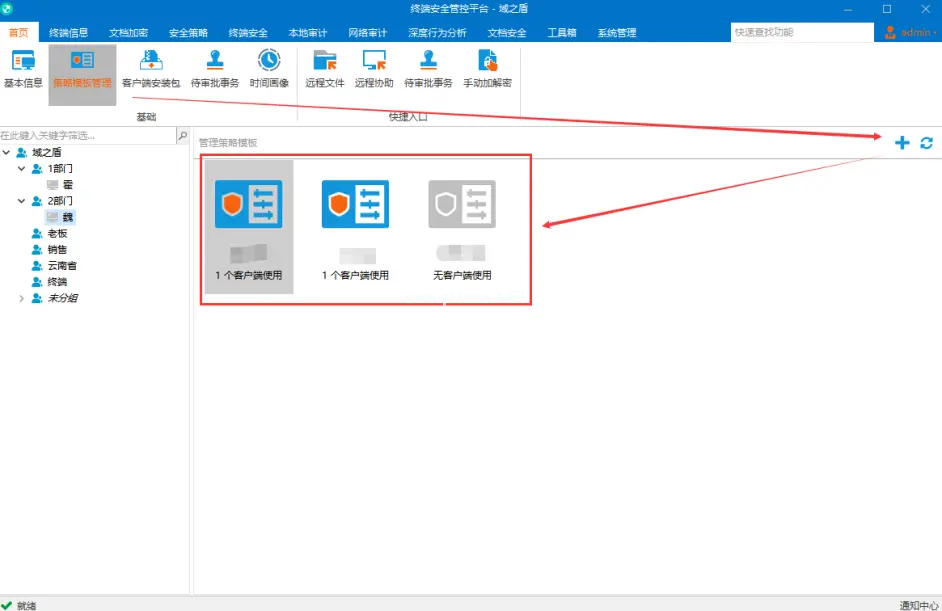Open 基本信息 in the ribbon
The image size is (942, 611).
pos(23,68)
